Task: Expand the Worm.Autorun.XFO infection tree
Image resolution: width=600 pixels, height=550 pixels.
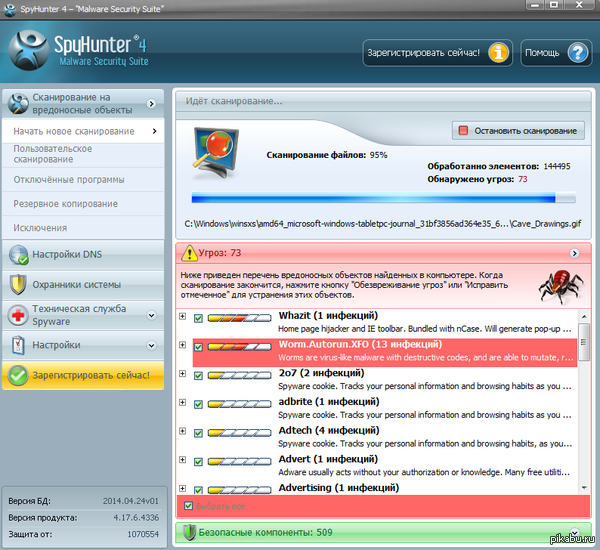Action: click(183, 345)
